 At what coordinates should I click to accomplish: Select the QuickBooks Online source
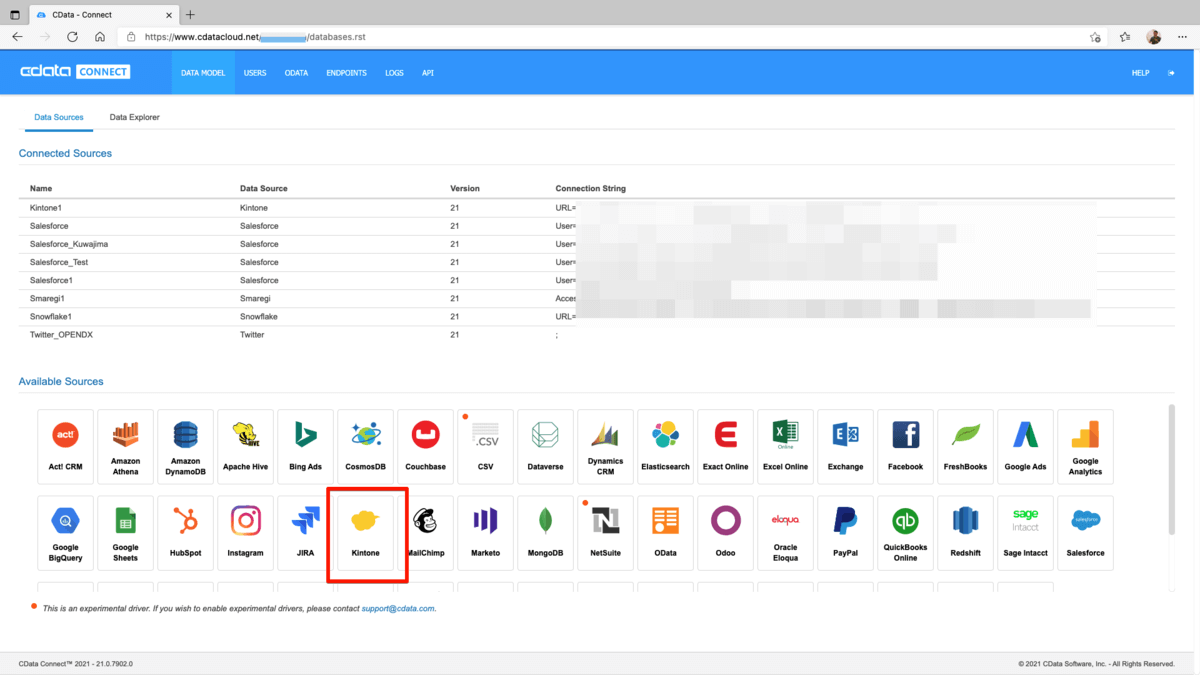[906, 533]
